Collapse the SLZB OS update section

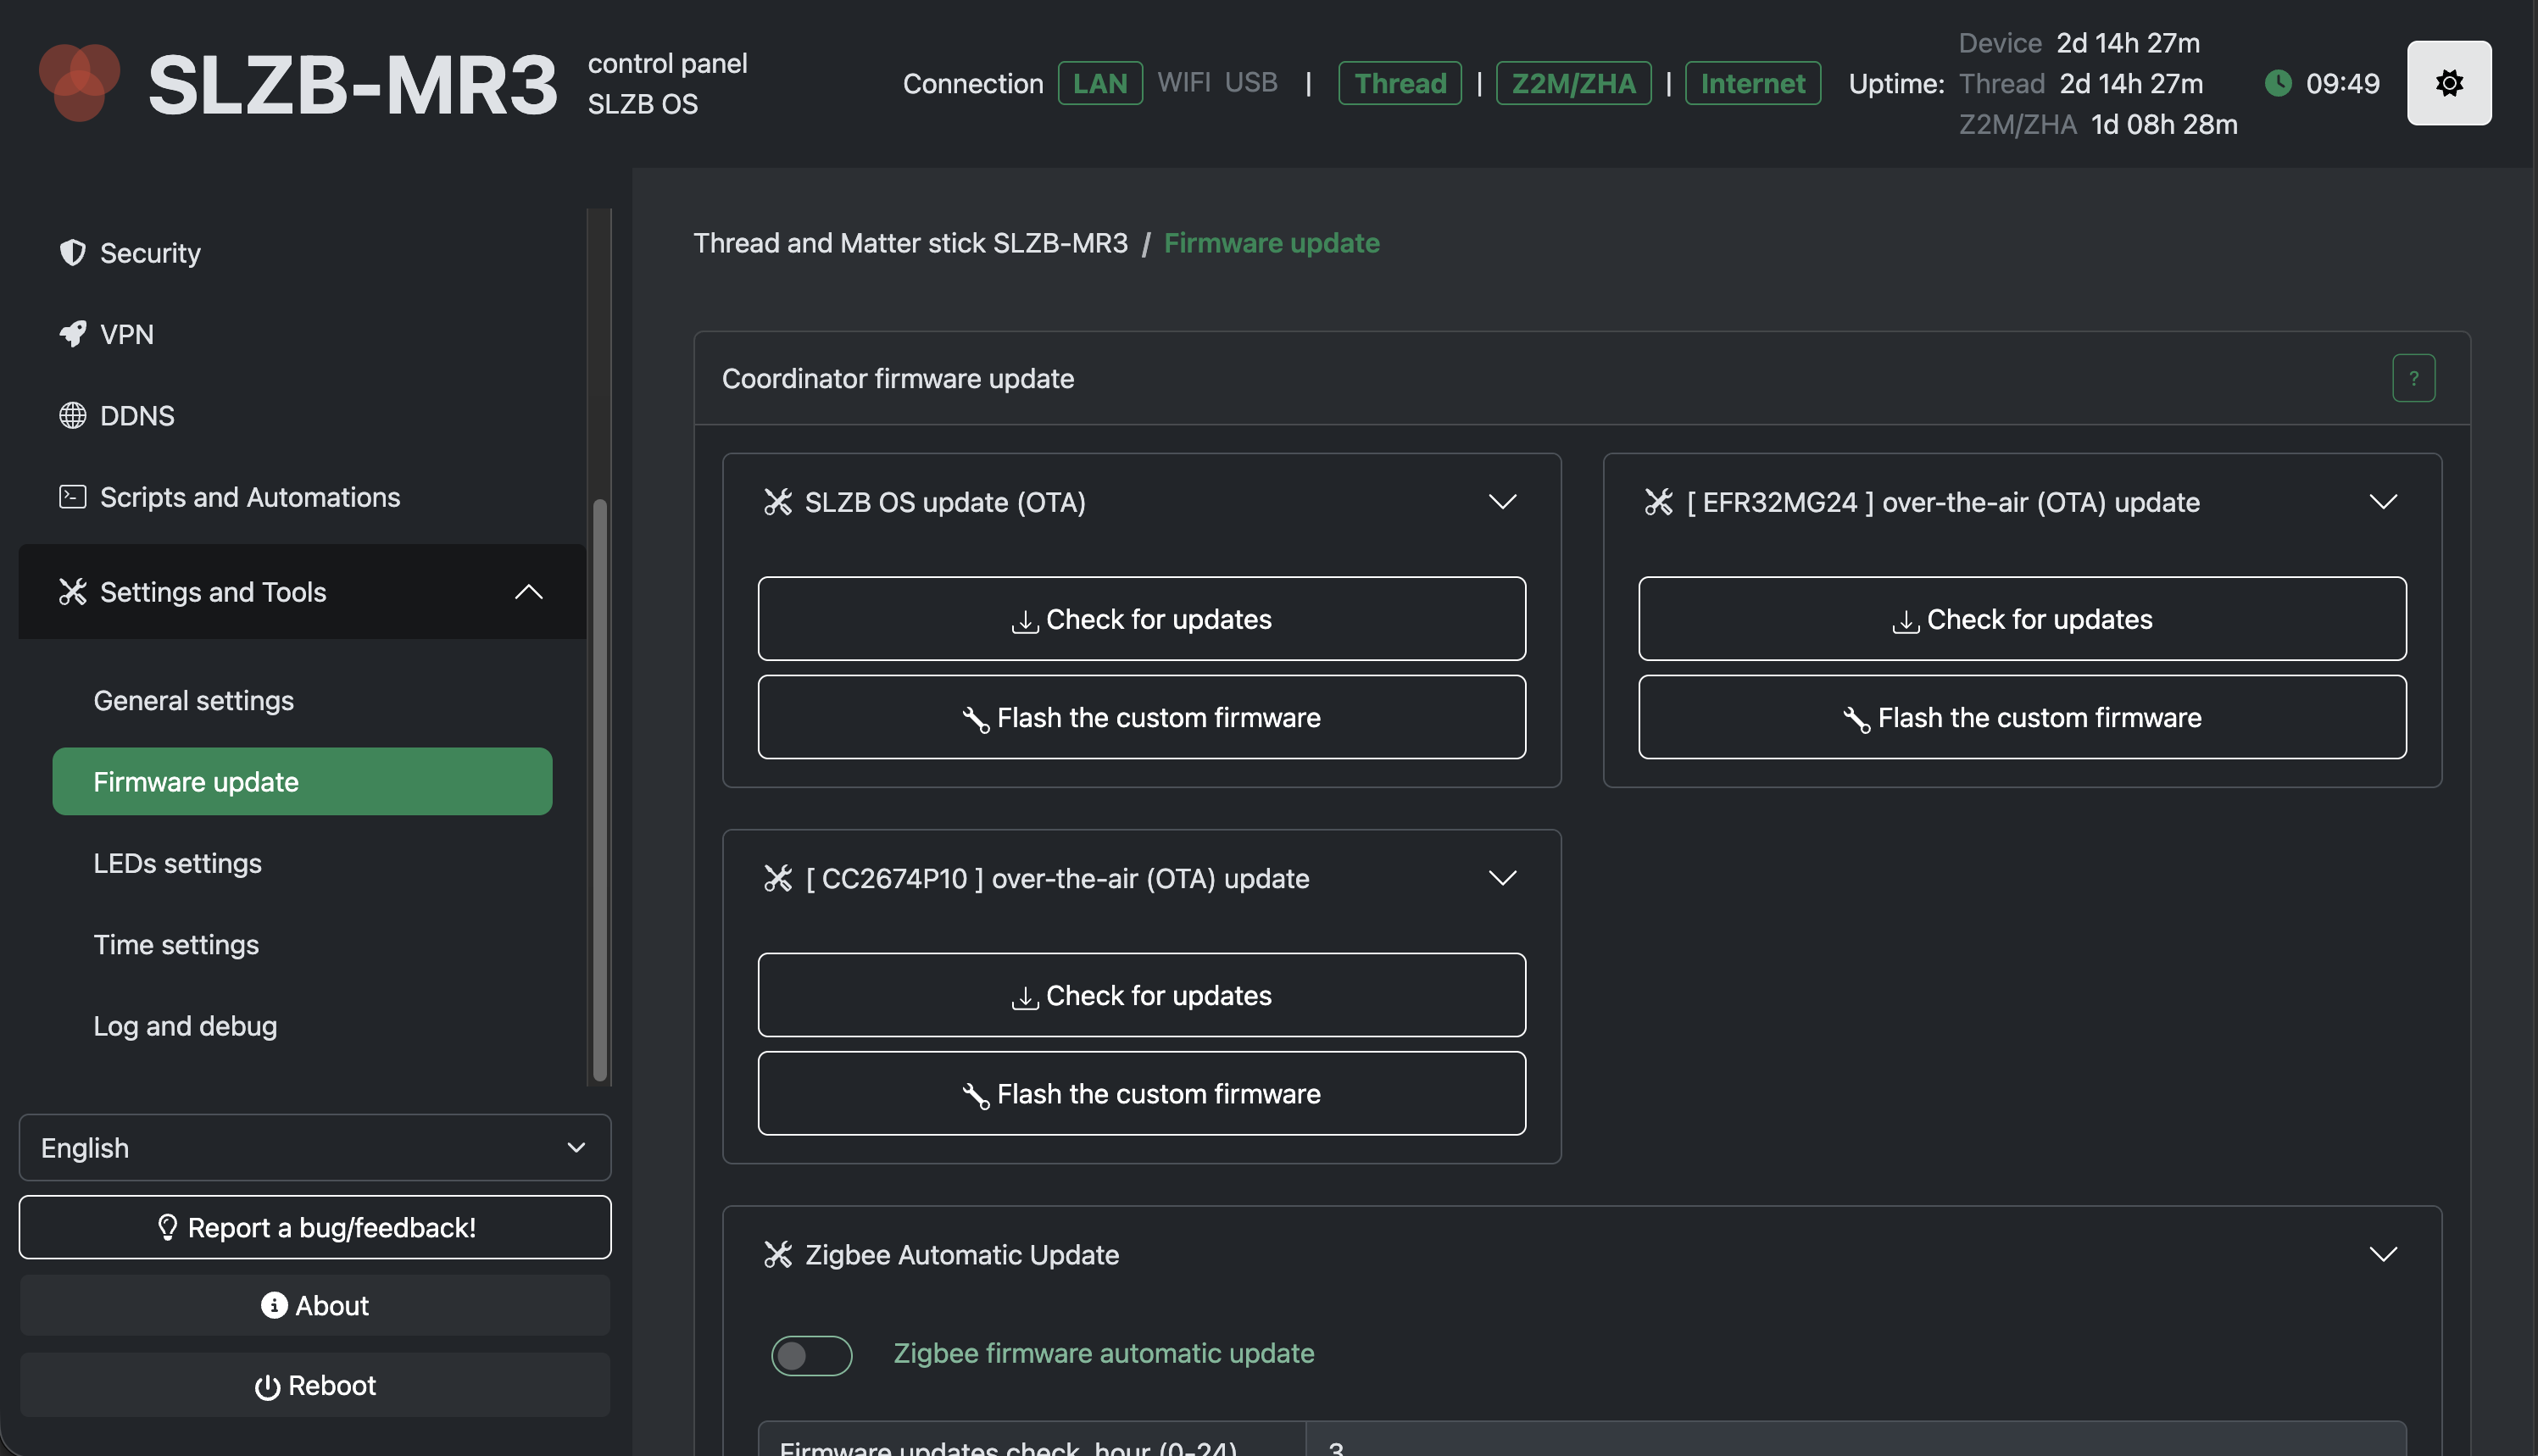click(x=1502, y=501)
